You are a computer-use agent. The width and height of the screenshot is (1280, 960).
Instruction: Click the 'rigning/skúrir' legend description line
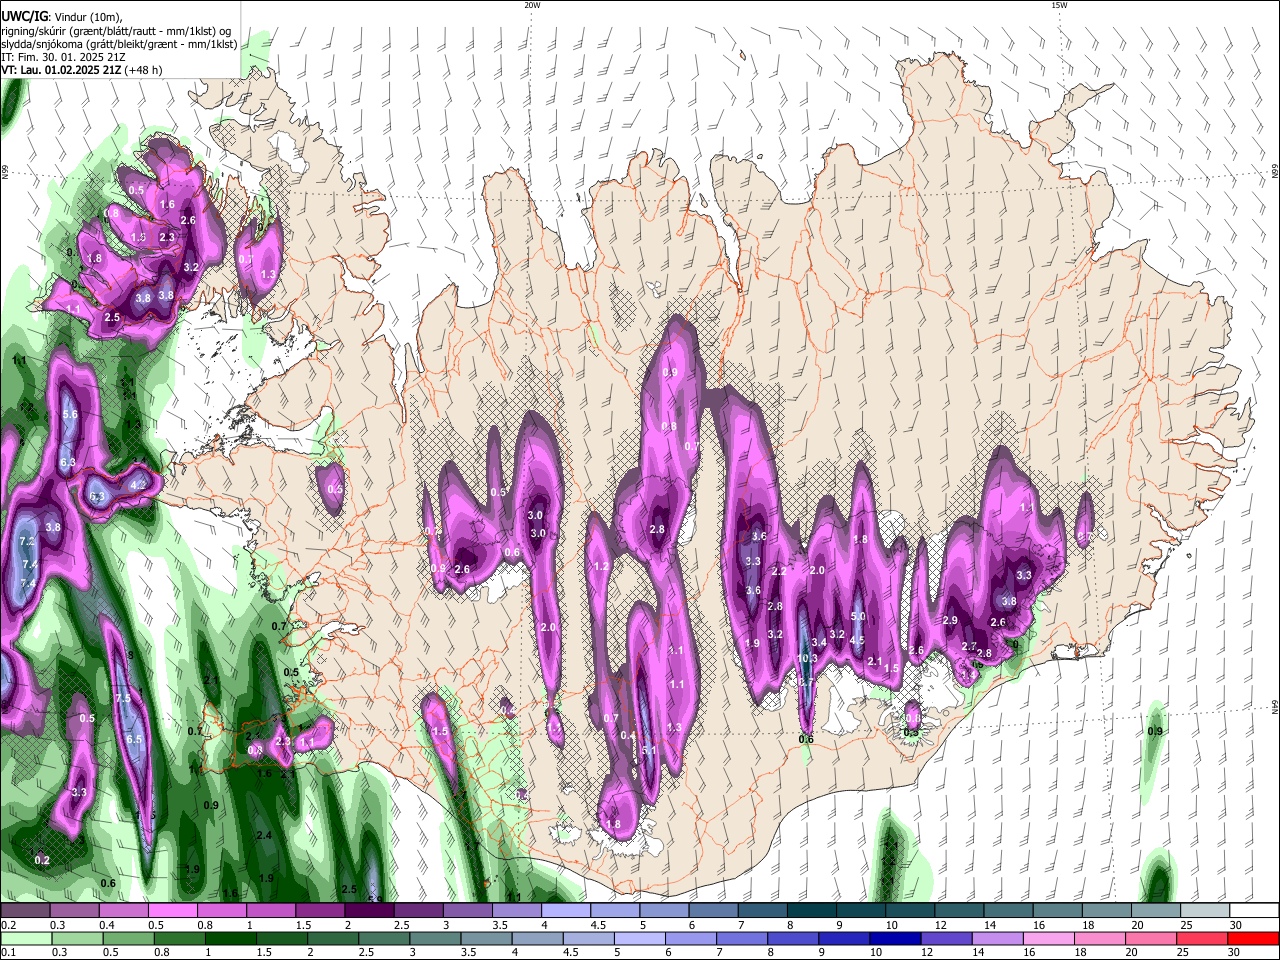point(117,30)
